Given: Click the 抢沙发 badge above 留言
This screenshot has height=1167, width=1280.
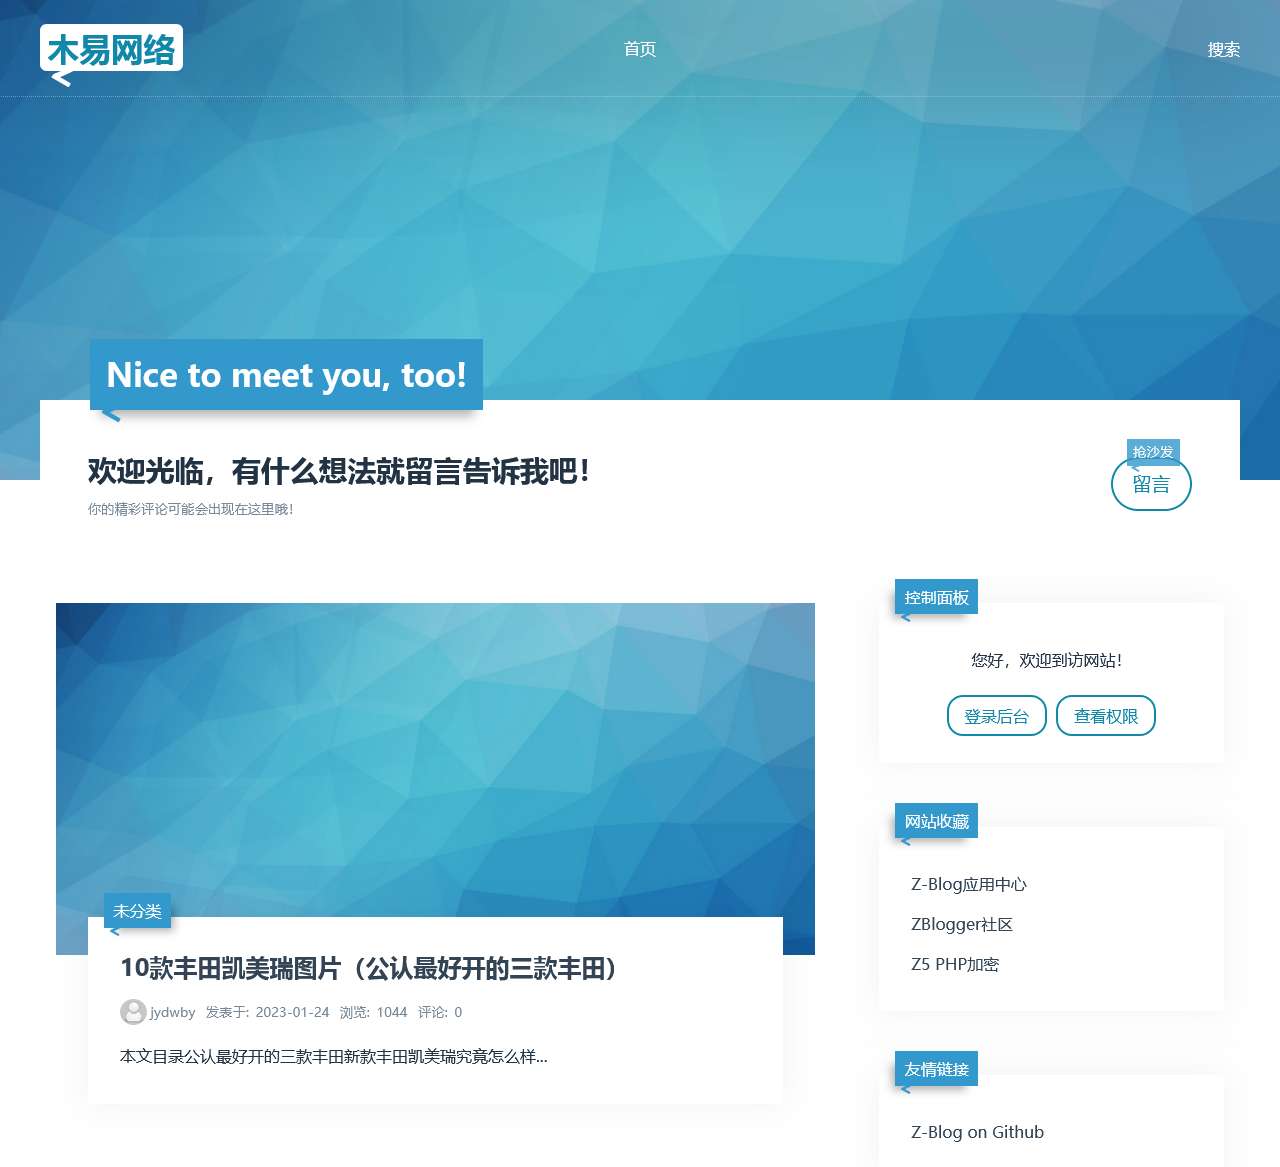Looking at the screenshot, I should [x=1152, y=452].
